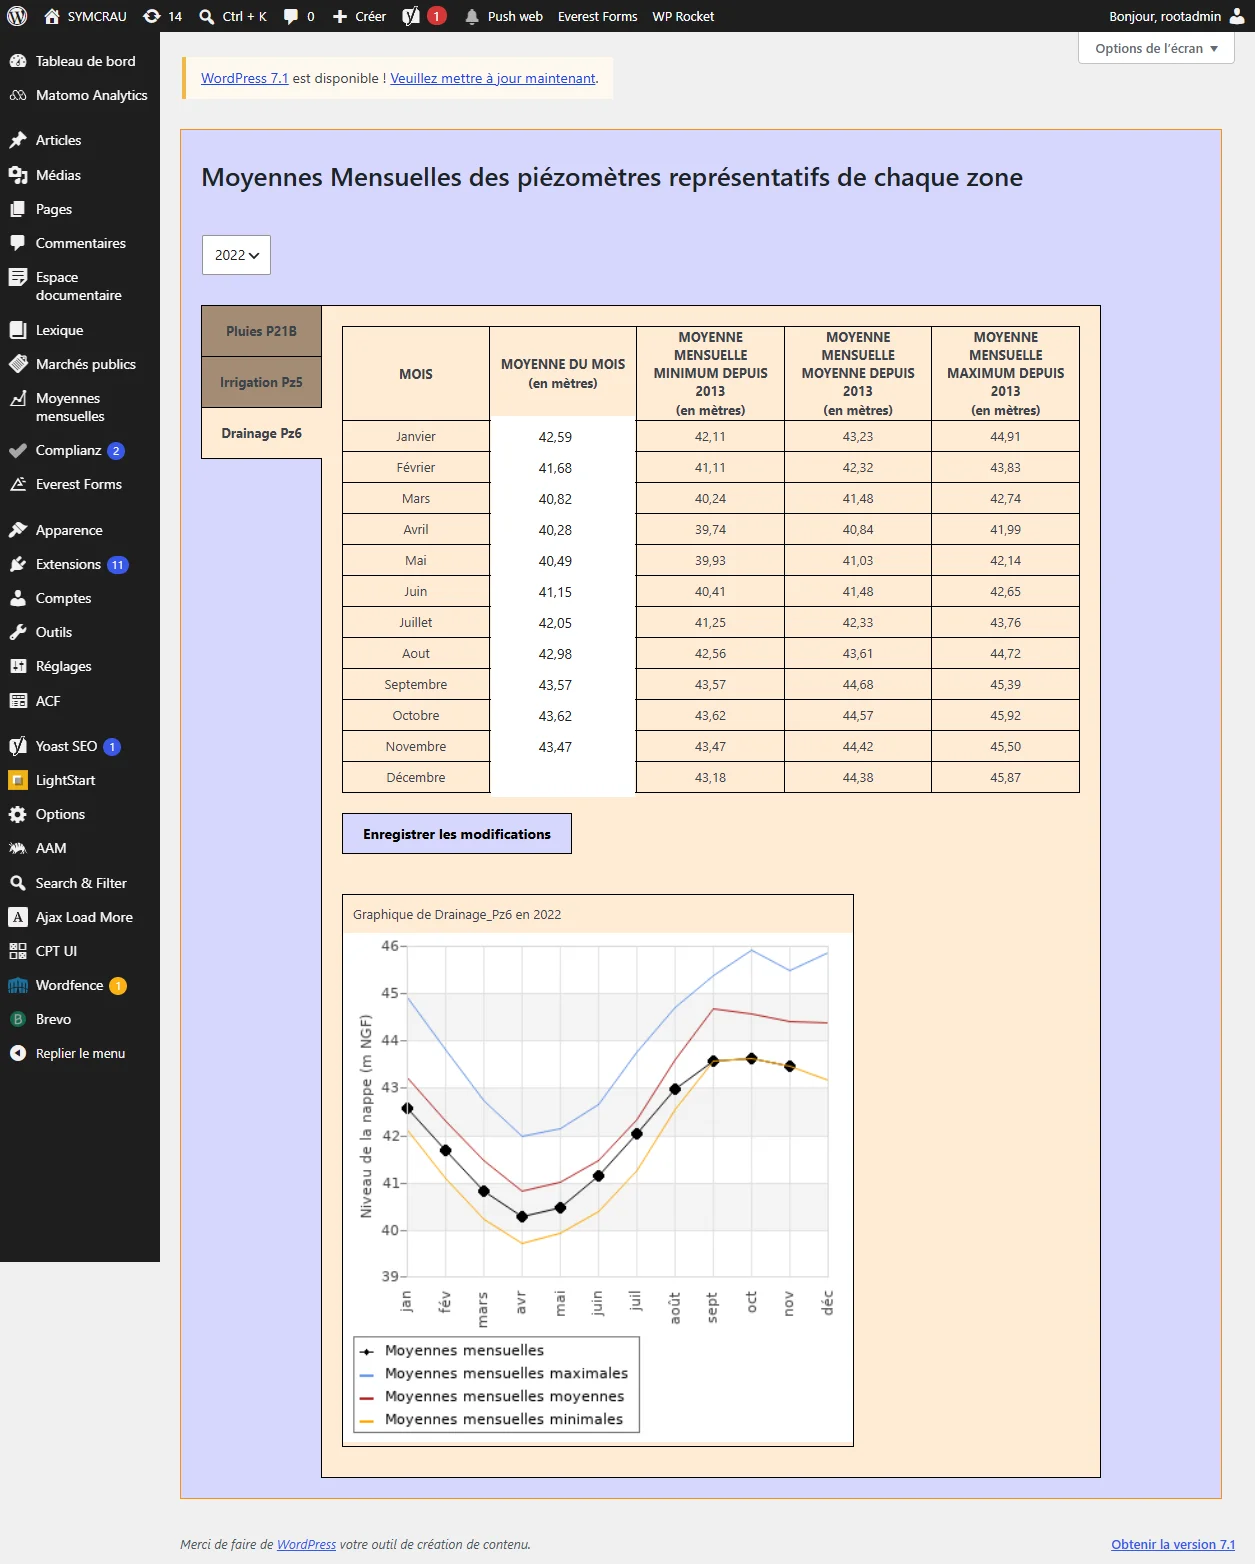Open the LightStart menu item
The height and width of the screenshot is (1564, 1255).
(80, 780)
